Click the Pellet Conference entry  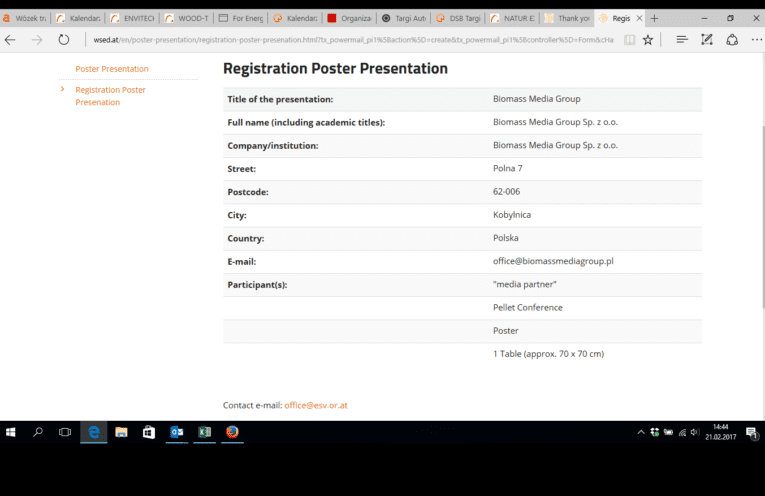pyautogui.click(x=527, y=308)
